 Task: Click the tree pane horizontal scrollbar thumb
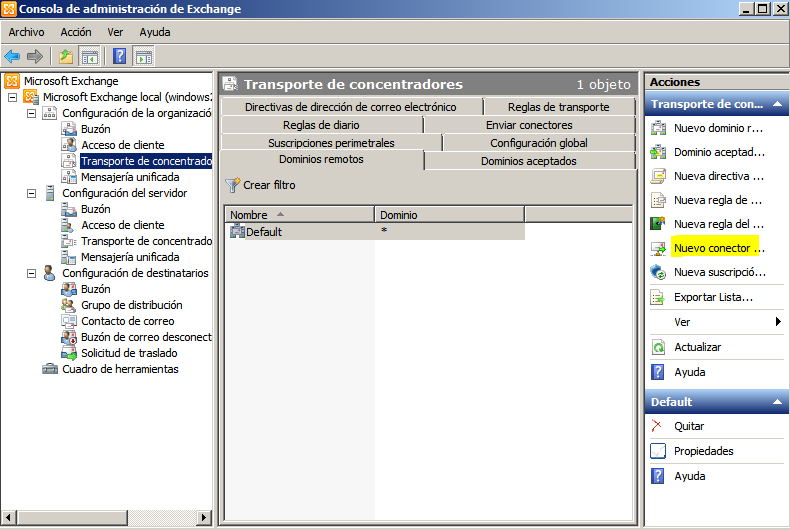(x=73, y=517)
